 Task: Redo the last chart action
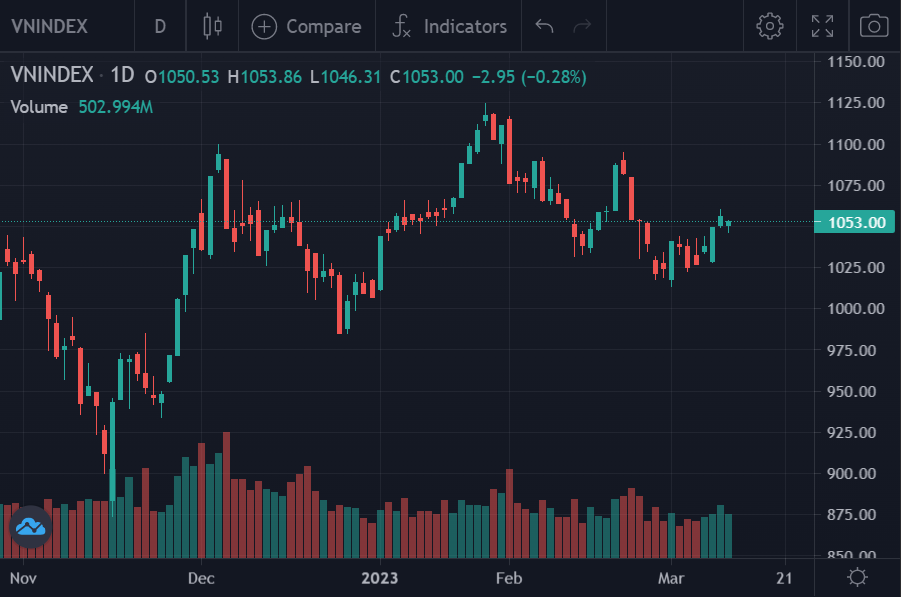click(581, 26)
